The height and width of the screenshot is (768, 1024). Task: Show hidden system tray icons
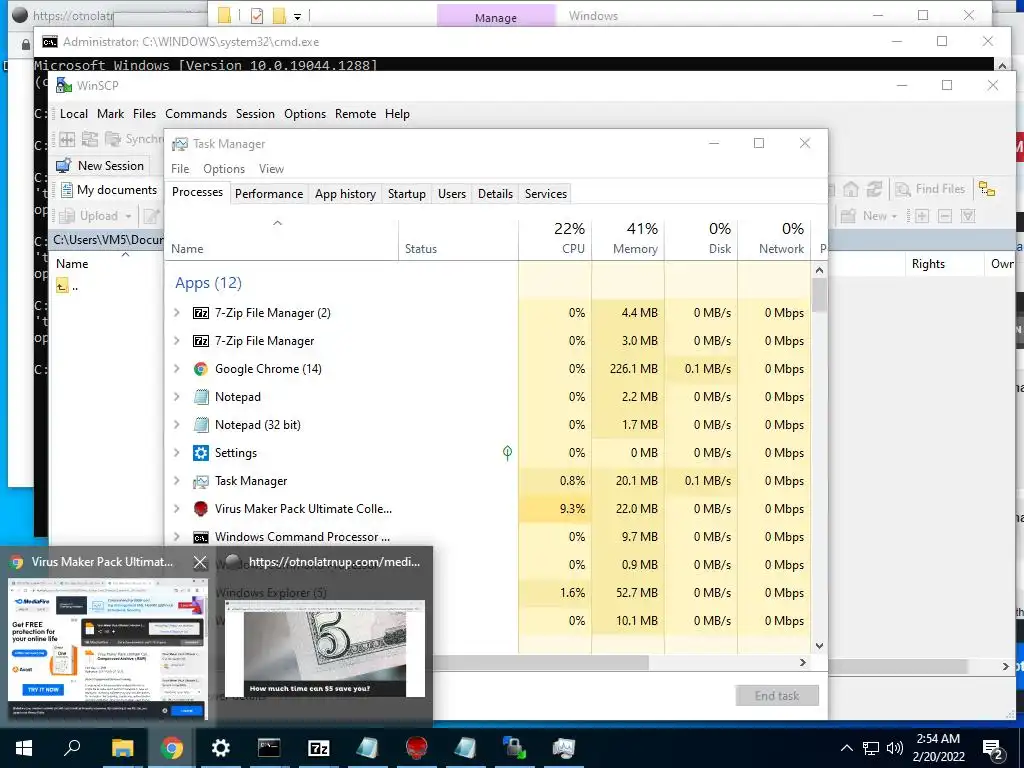point(846,748)
